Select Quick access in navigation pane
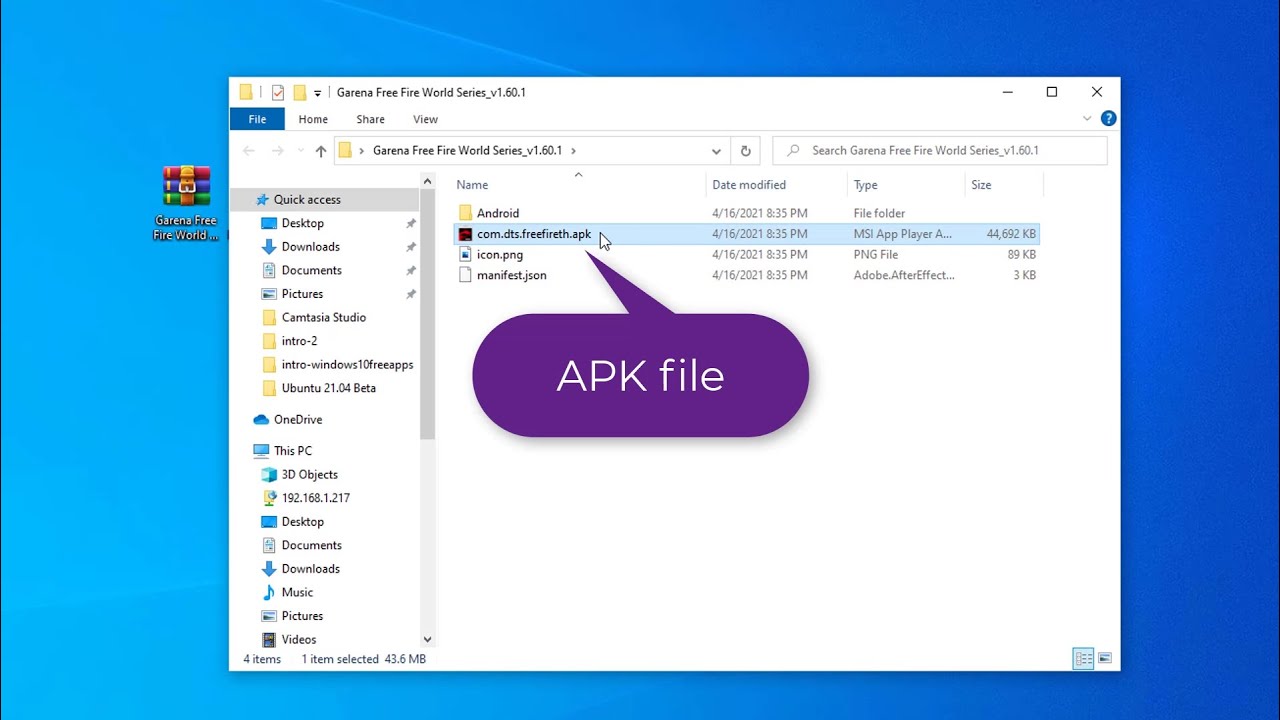The image size is (1280, 720). pos(307,200)
